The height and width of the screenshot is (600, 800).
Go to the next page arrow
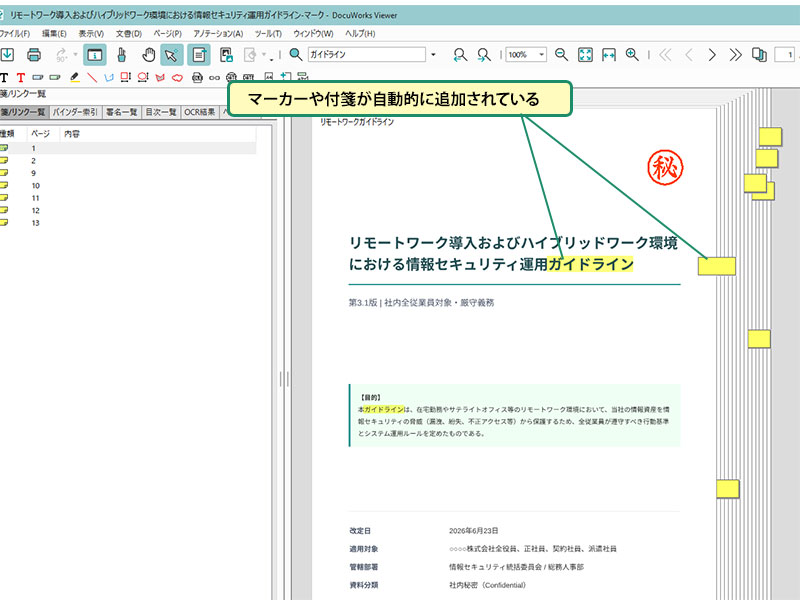coord(712,55)
